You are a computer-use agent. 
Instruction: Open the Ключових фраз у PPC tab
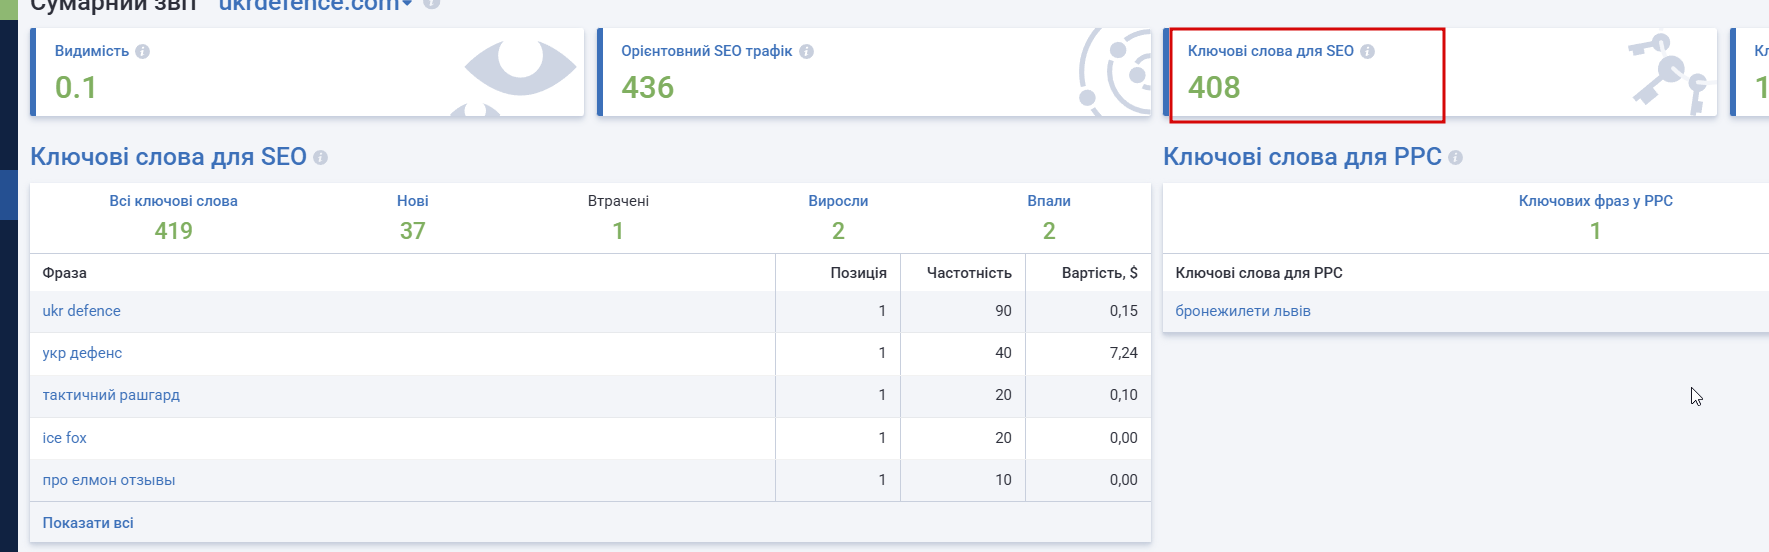click(1596, 217)
